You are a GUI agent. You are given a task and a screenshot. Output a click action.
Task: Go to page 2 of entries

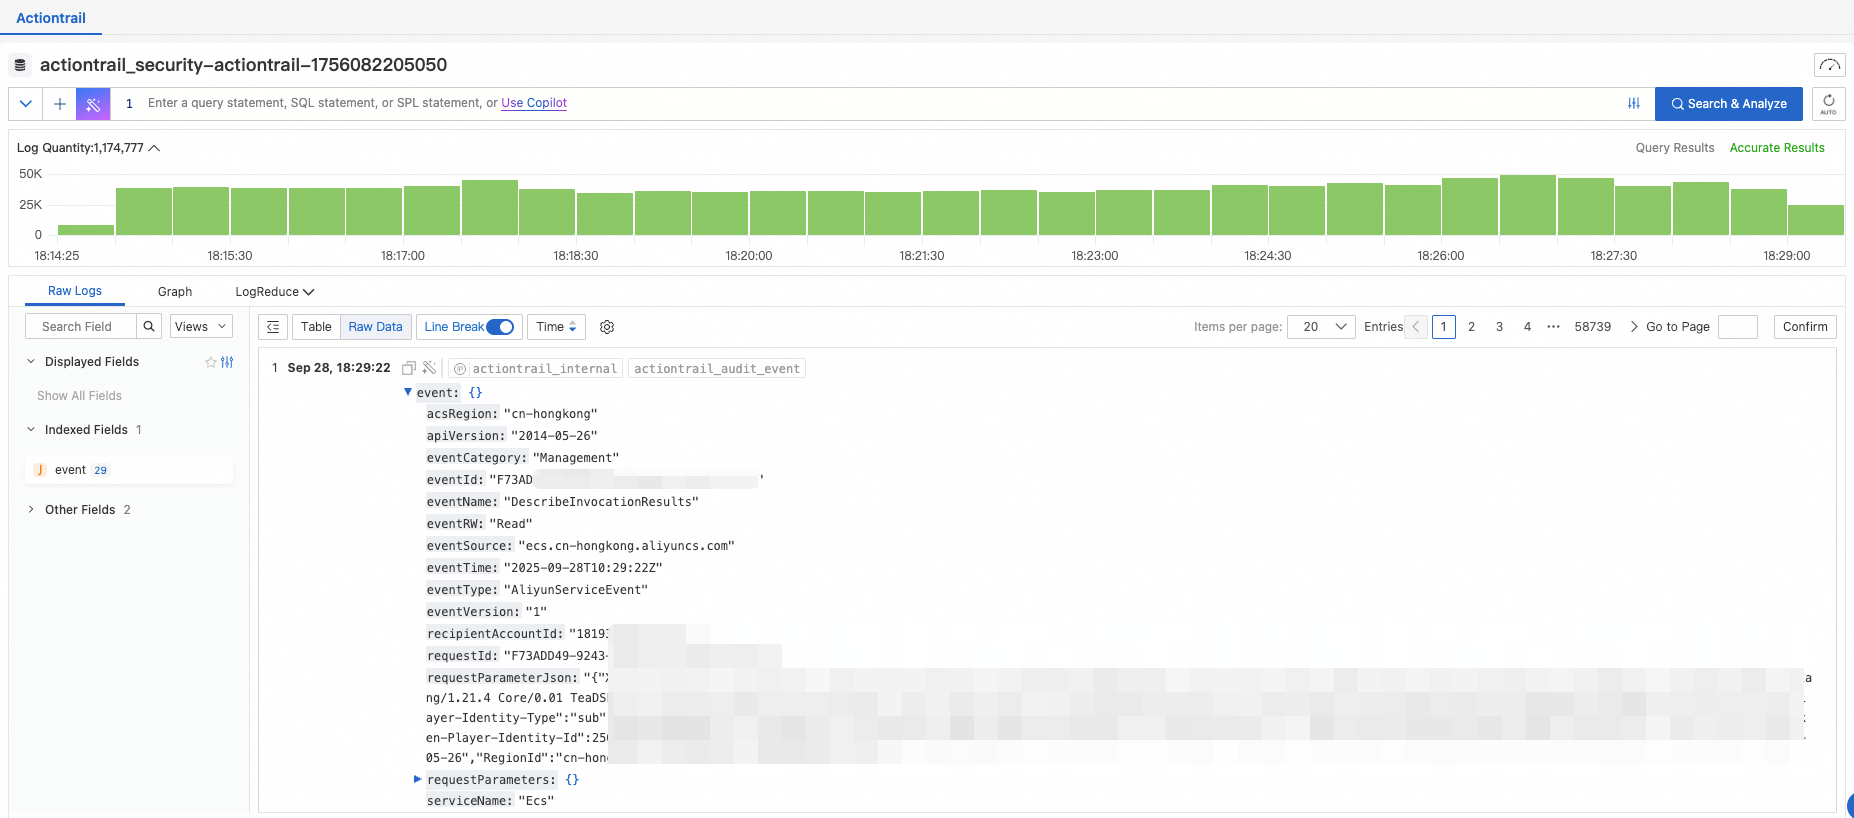[1472, 327]
